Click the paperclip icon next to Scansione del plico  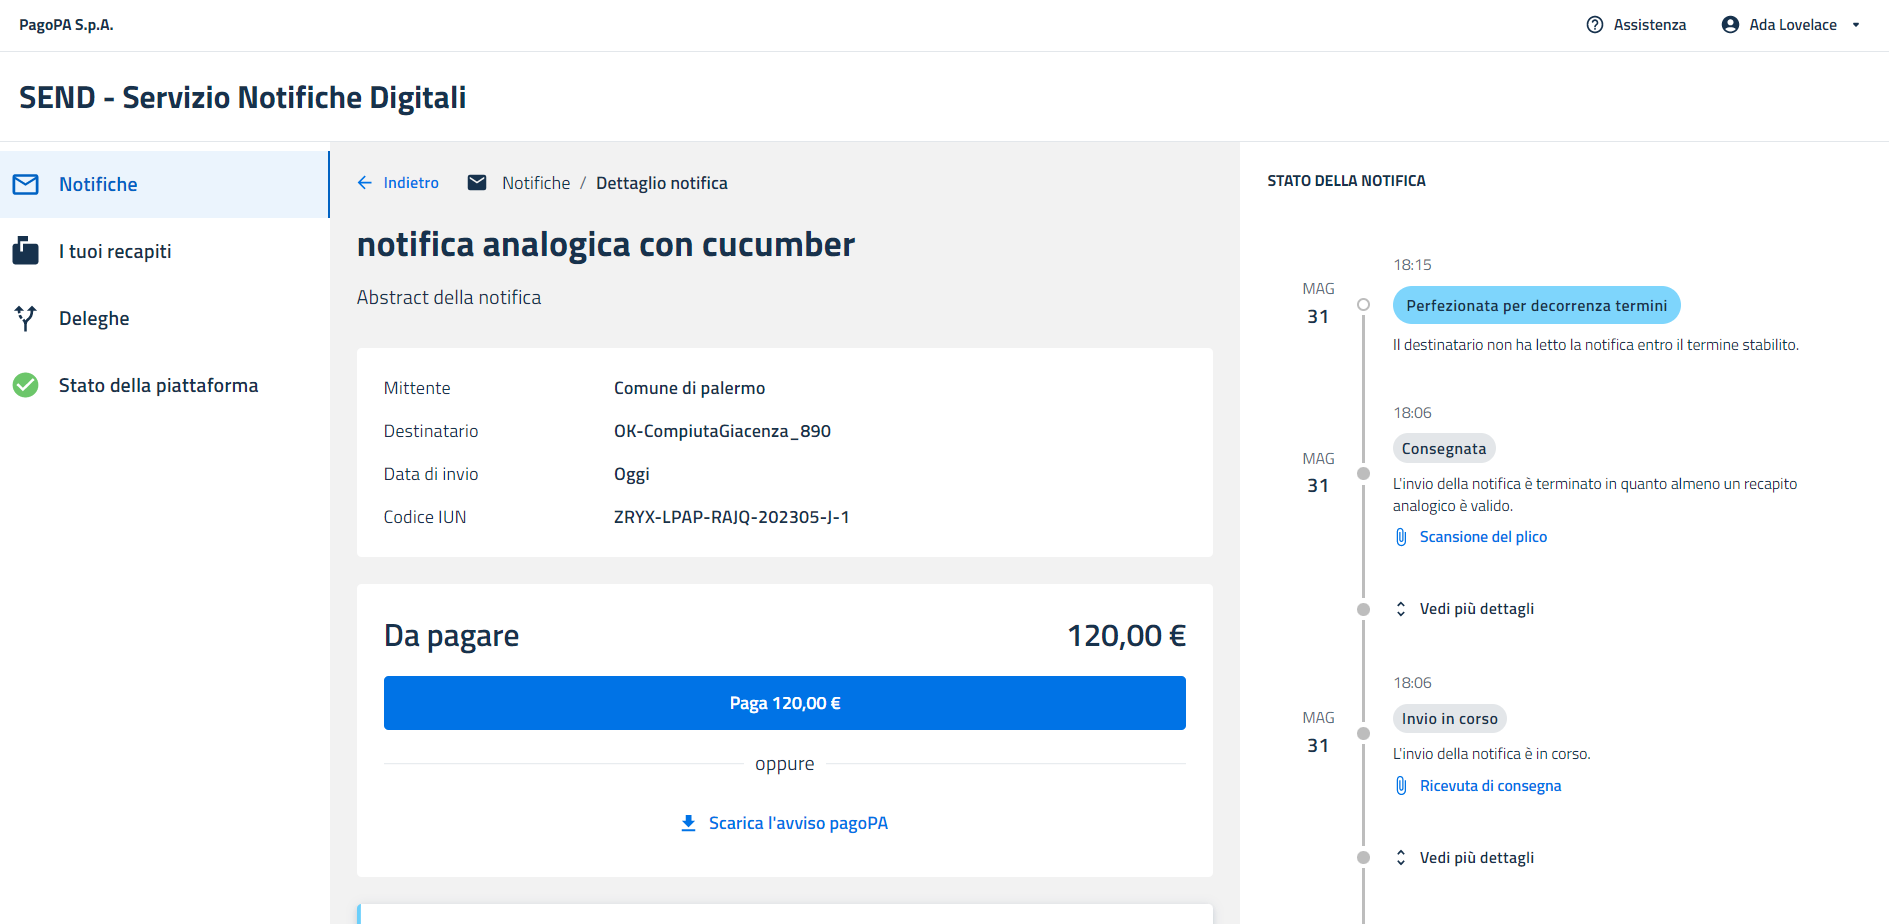1401,537
